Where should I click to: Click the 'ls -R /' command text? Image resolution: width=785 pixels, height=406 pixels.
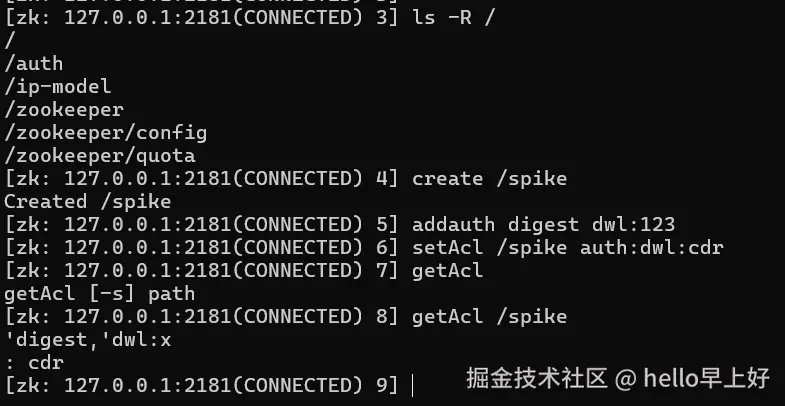pos(450,17)
